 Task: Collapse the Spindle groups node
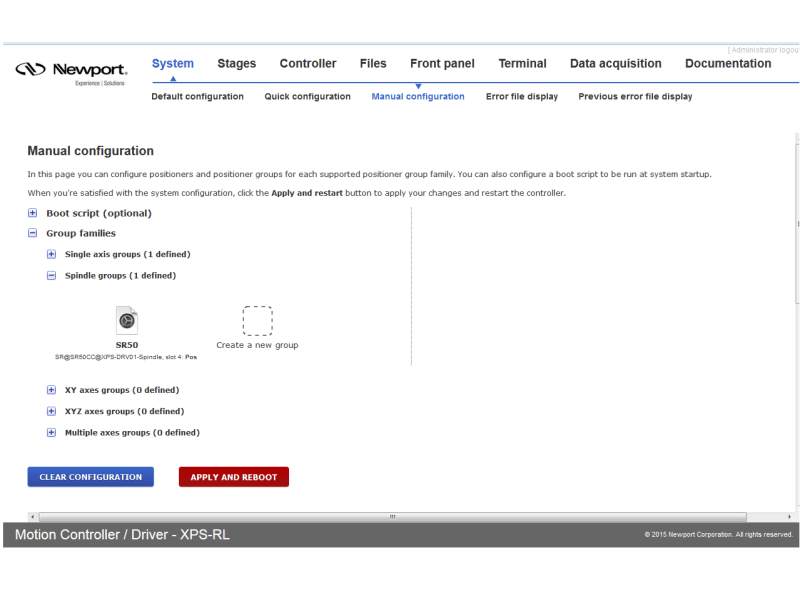coord(51,275)
